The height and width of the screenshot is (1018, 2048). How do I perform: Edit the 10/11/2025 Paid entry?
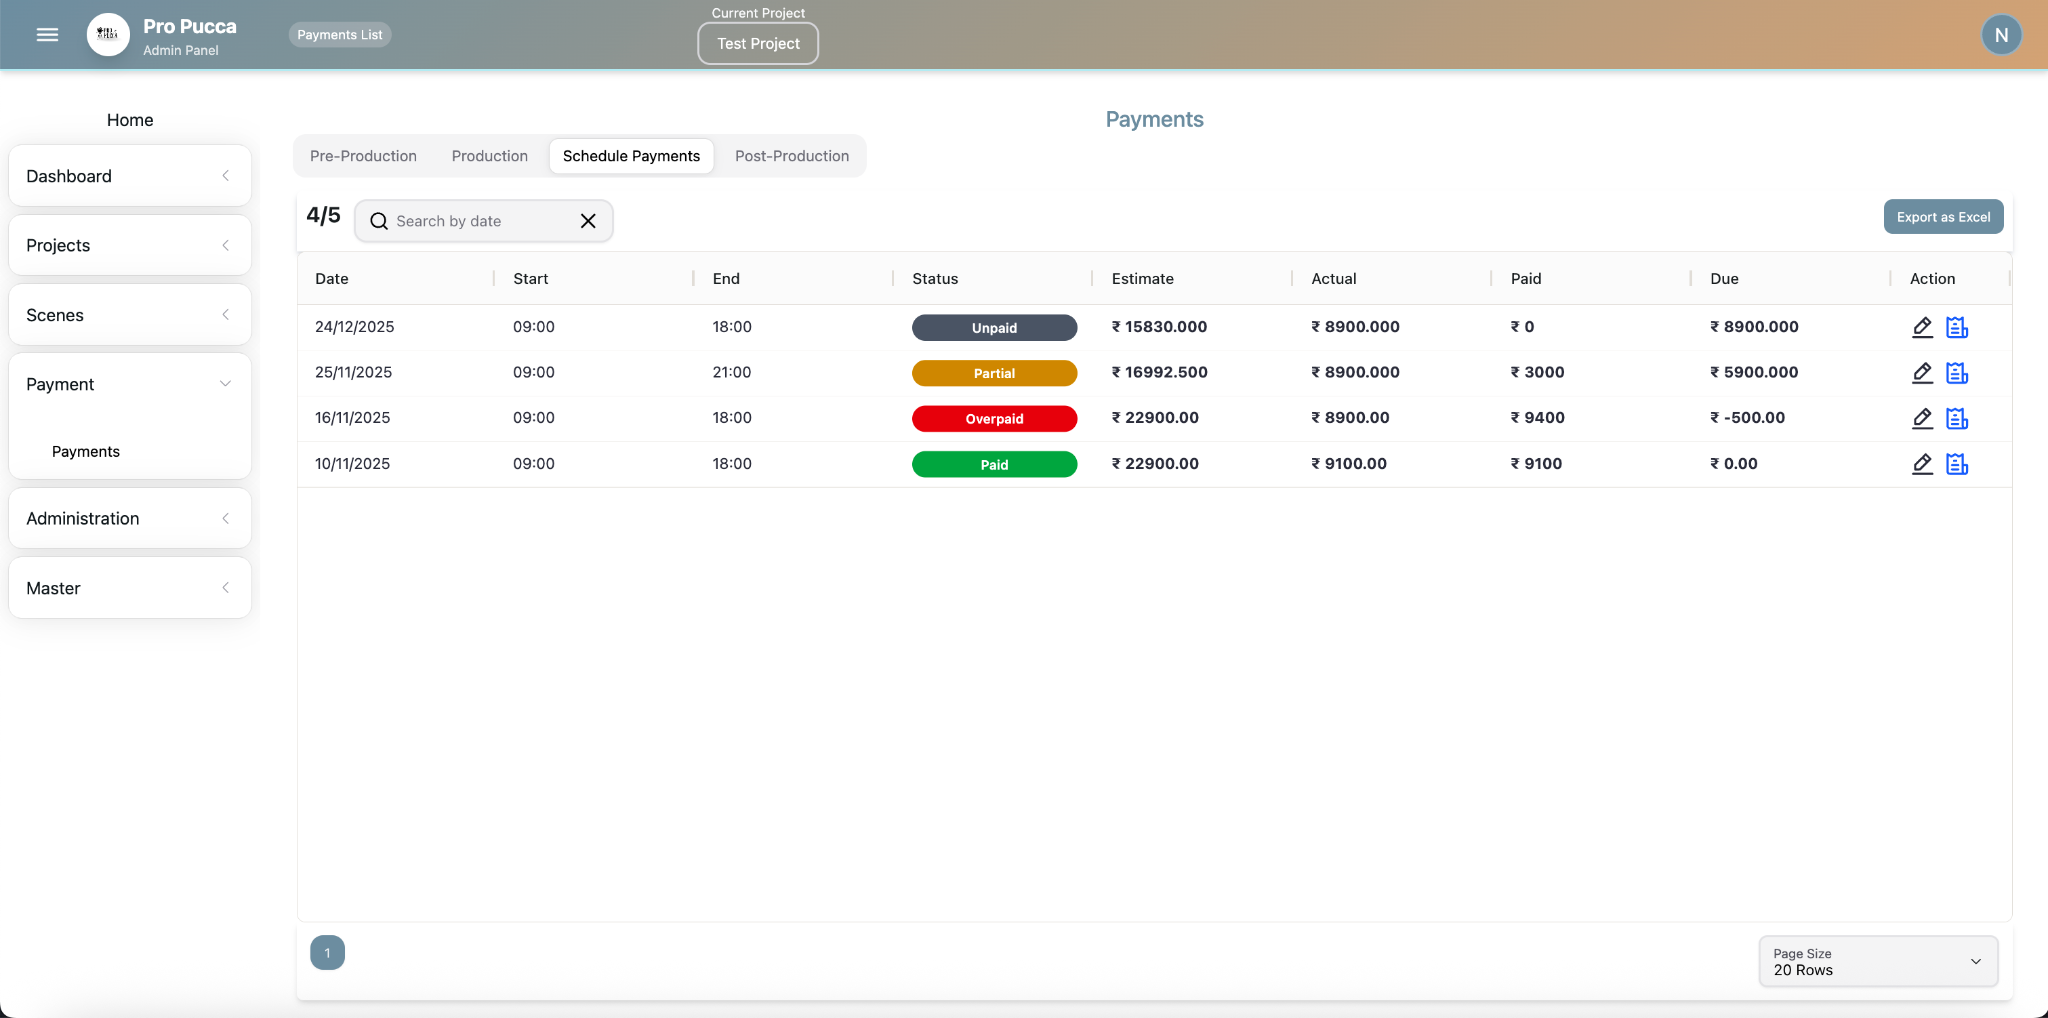[x=1922, y=464]
